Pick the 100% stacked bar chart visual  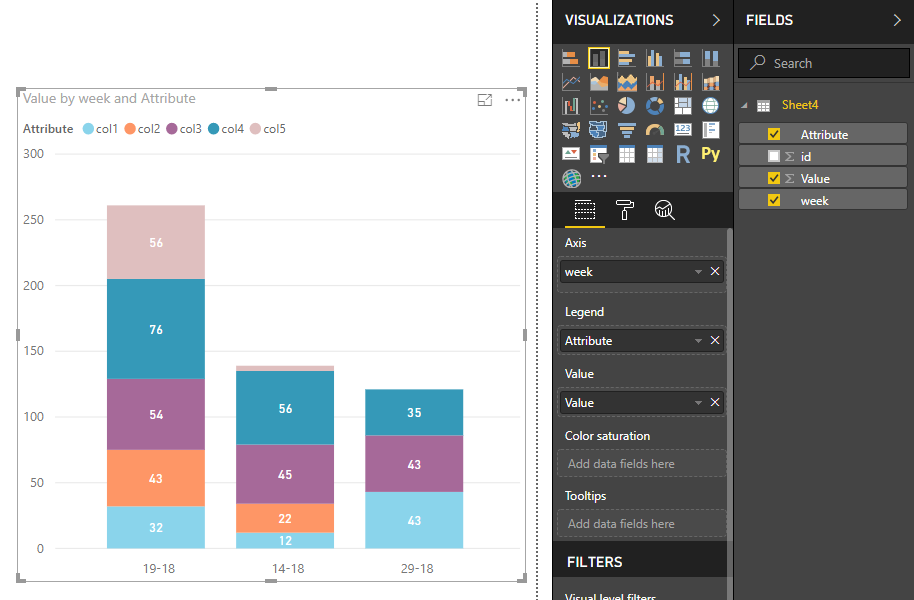pos(683,58)
